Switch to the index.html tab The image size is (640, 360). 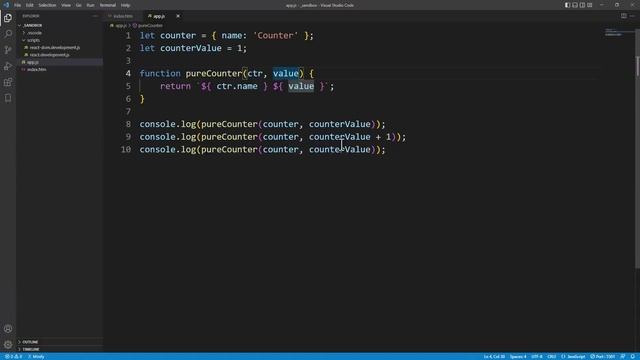click(x=122, y=16)
